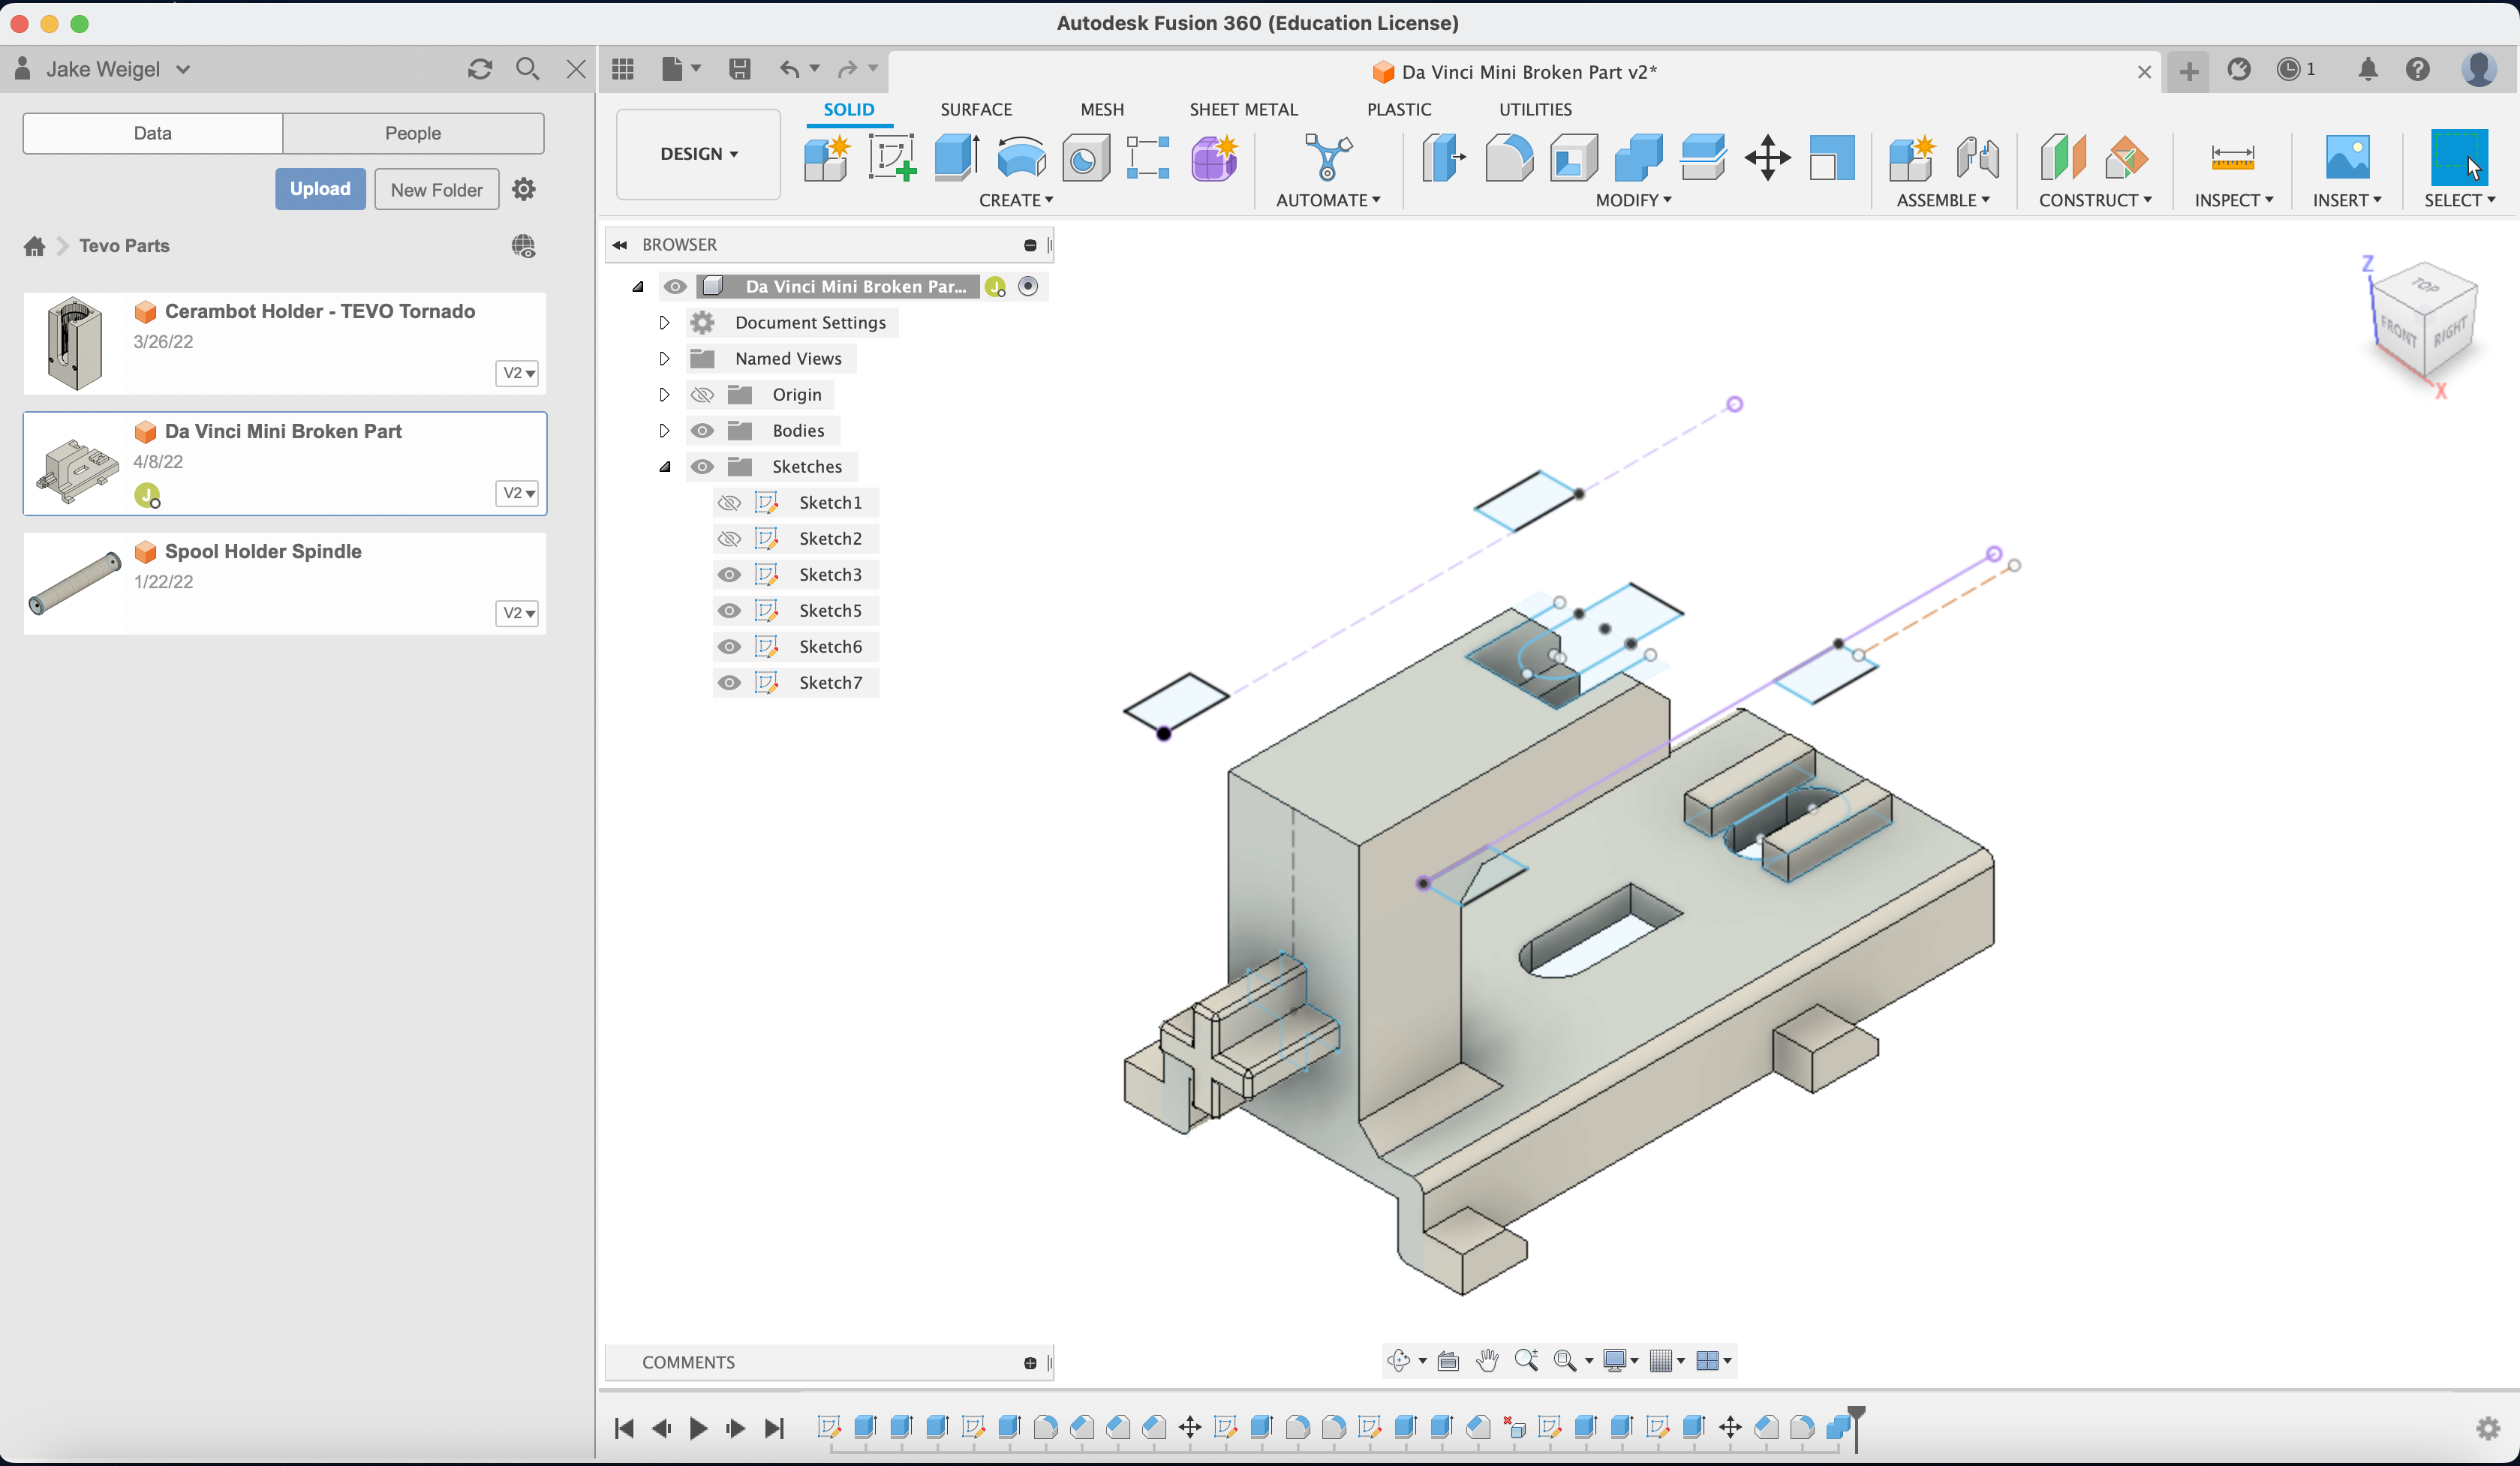Image resolution: width=2520 pixels, height=1466 pixels.
Task: Open the Tevo Parts breadcrumb
Action: (x=124, y=245)
